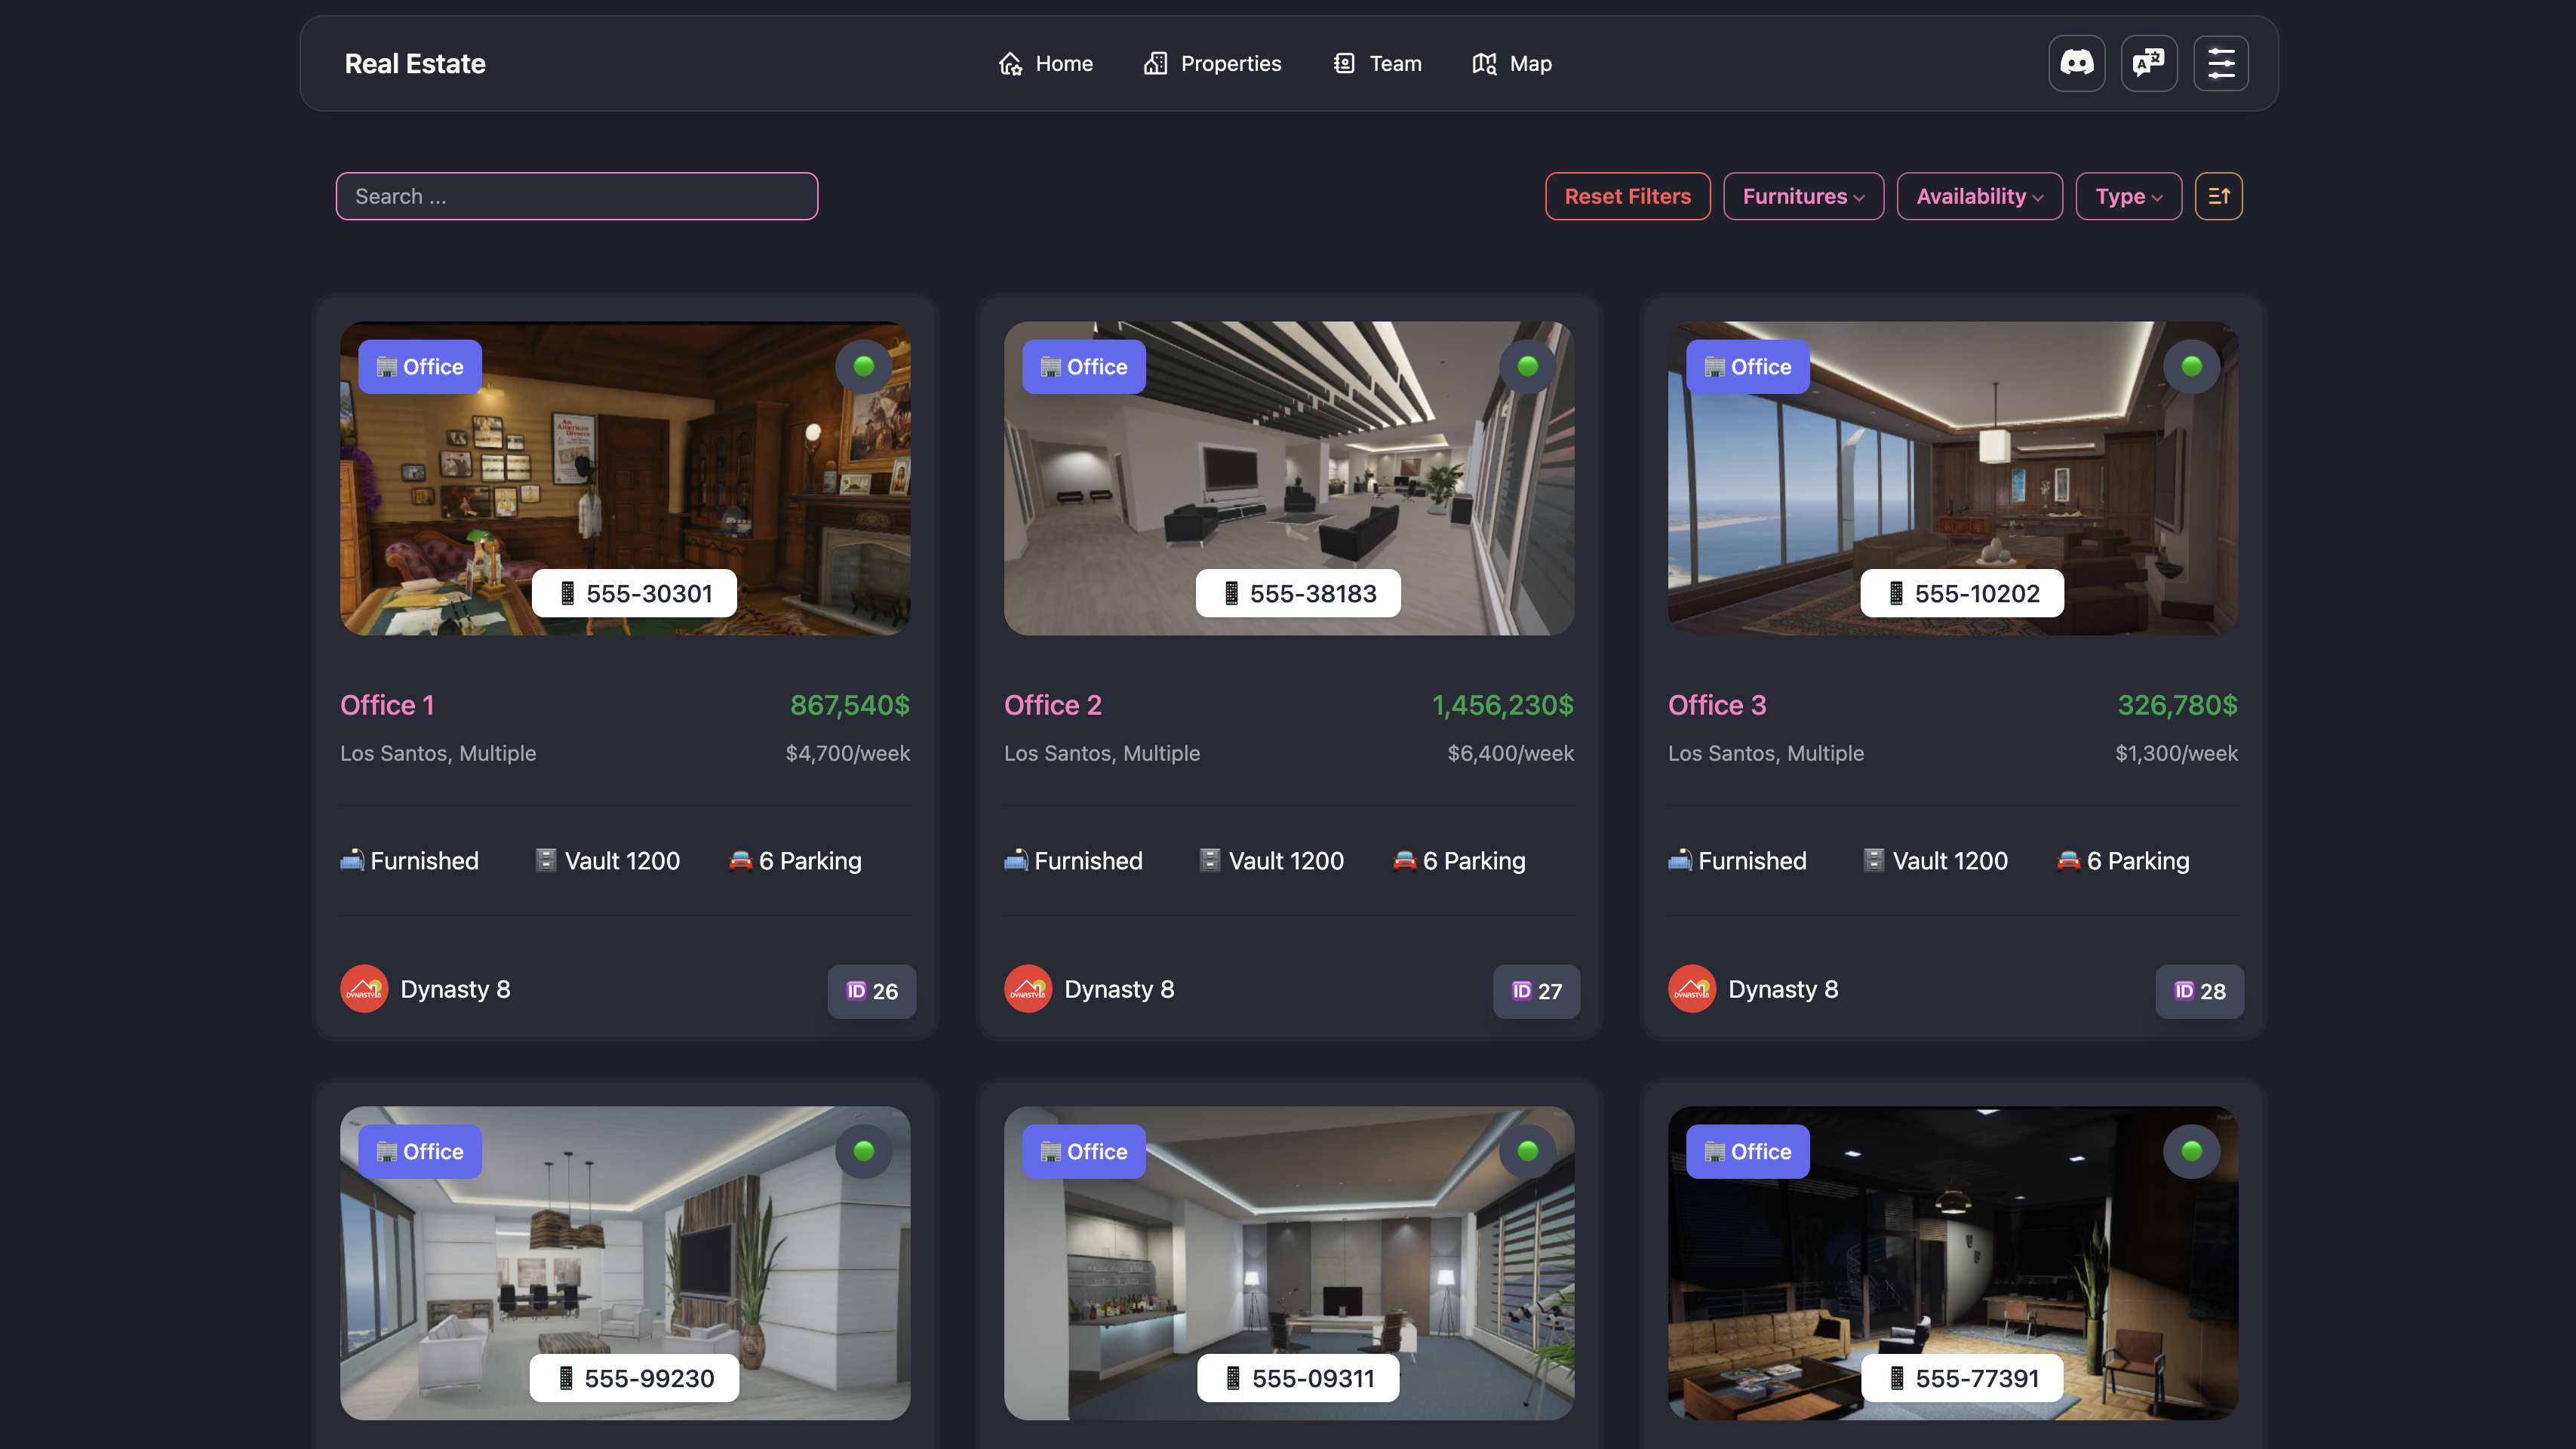Expand the Furnitures filter dropdown
Viewport: 2576px width, 1449px height.
tap(1803, 196)
